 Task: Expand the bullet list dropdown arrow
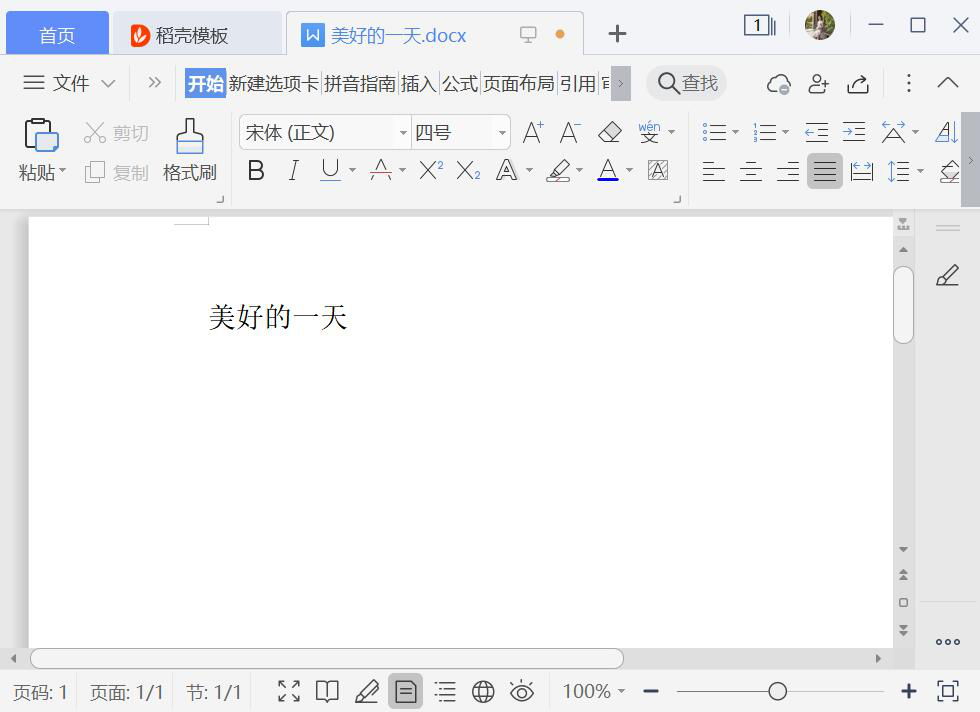pyautogui.click(x=736, y=133)
